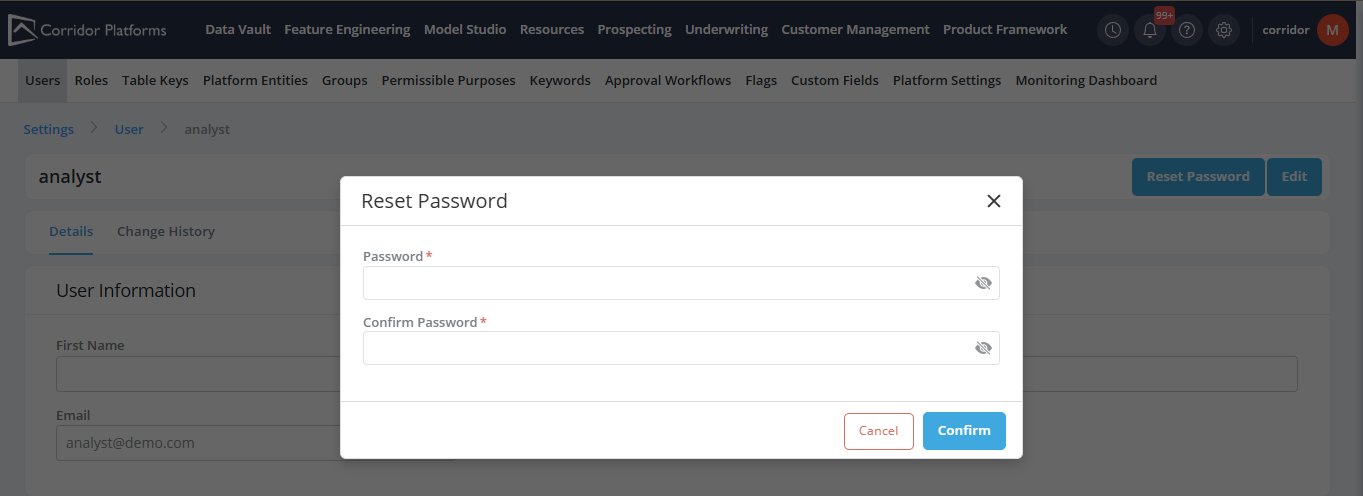Image resolution: width=1363 pixels, height=496 pixels.
Task: Close the Reset Password dialog
Action: coord(993,201)
